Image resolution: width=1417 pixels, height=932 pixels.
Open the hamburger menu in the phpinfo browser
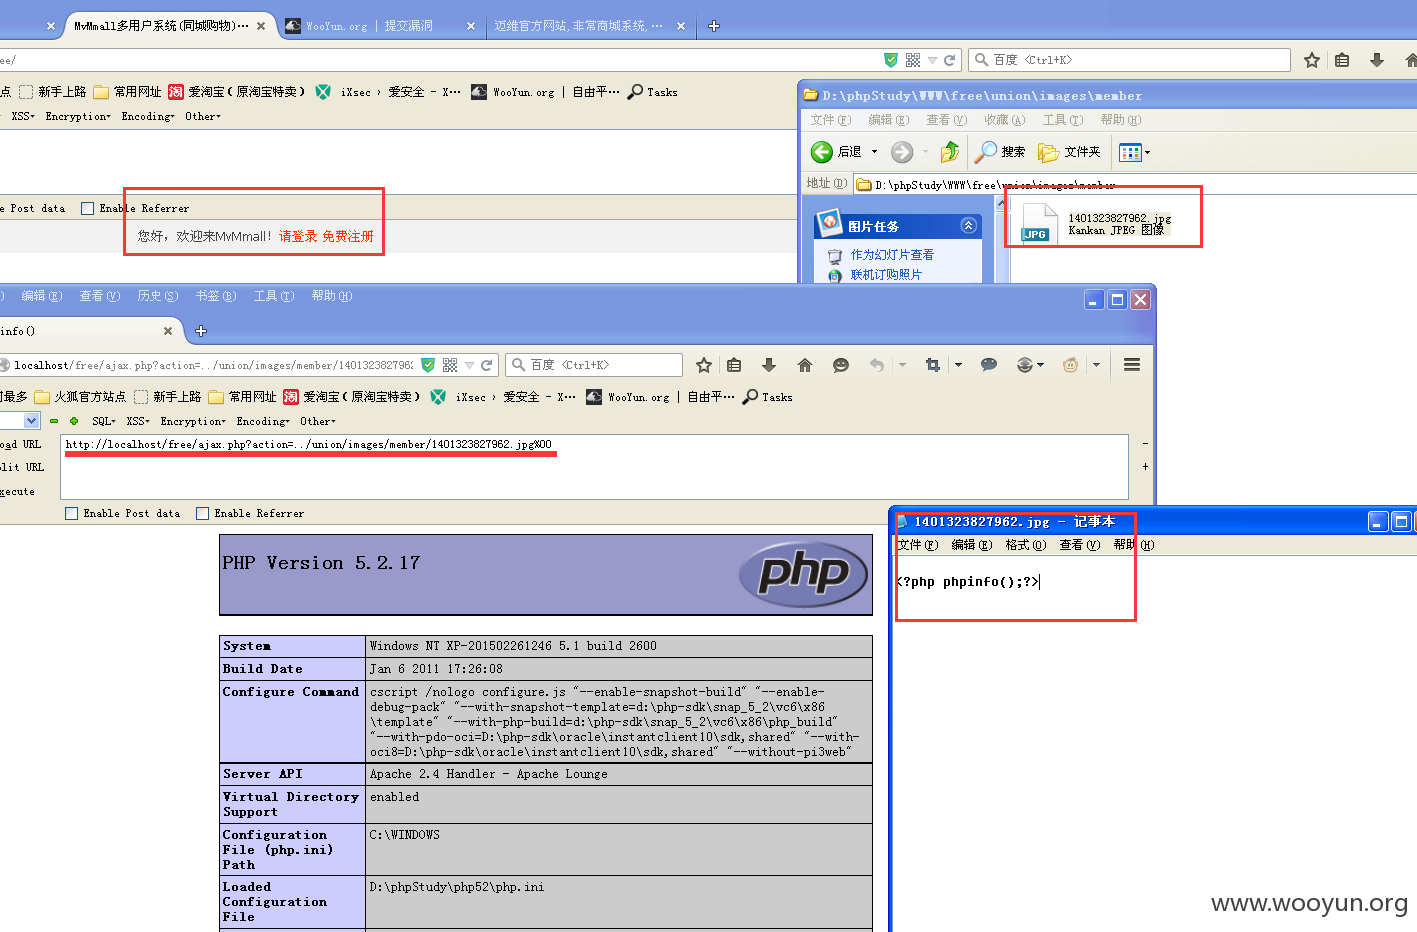point(1132,365)
